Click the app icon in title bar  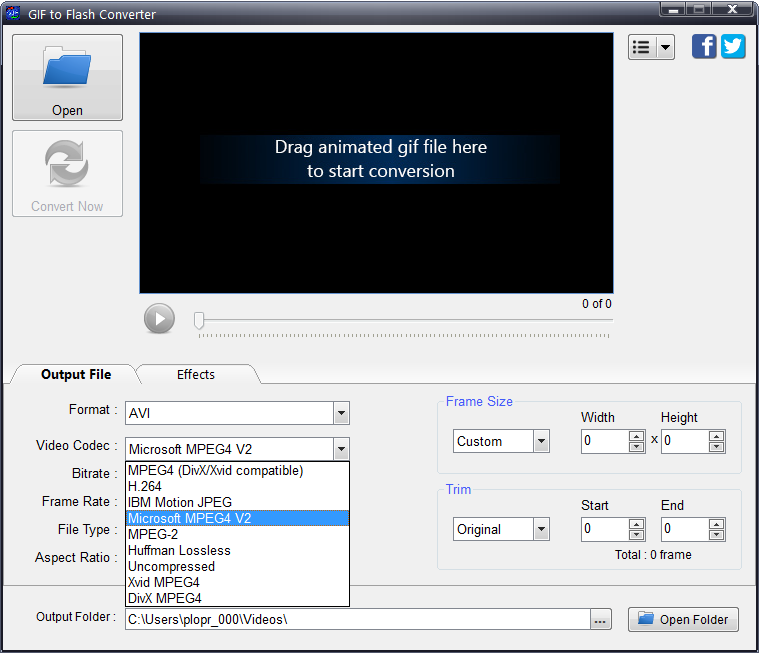[x=13, y=13]
